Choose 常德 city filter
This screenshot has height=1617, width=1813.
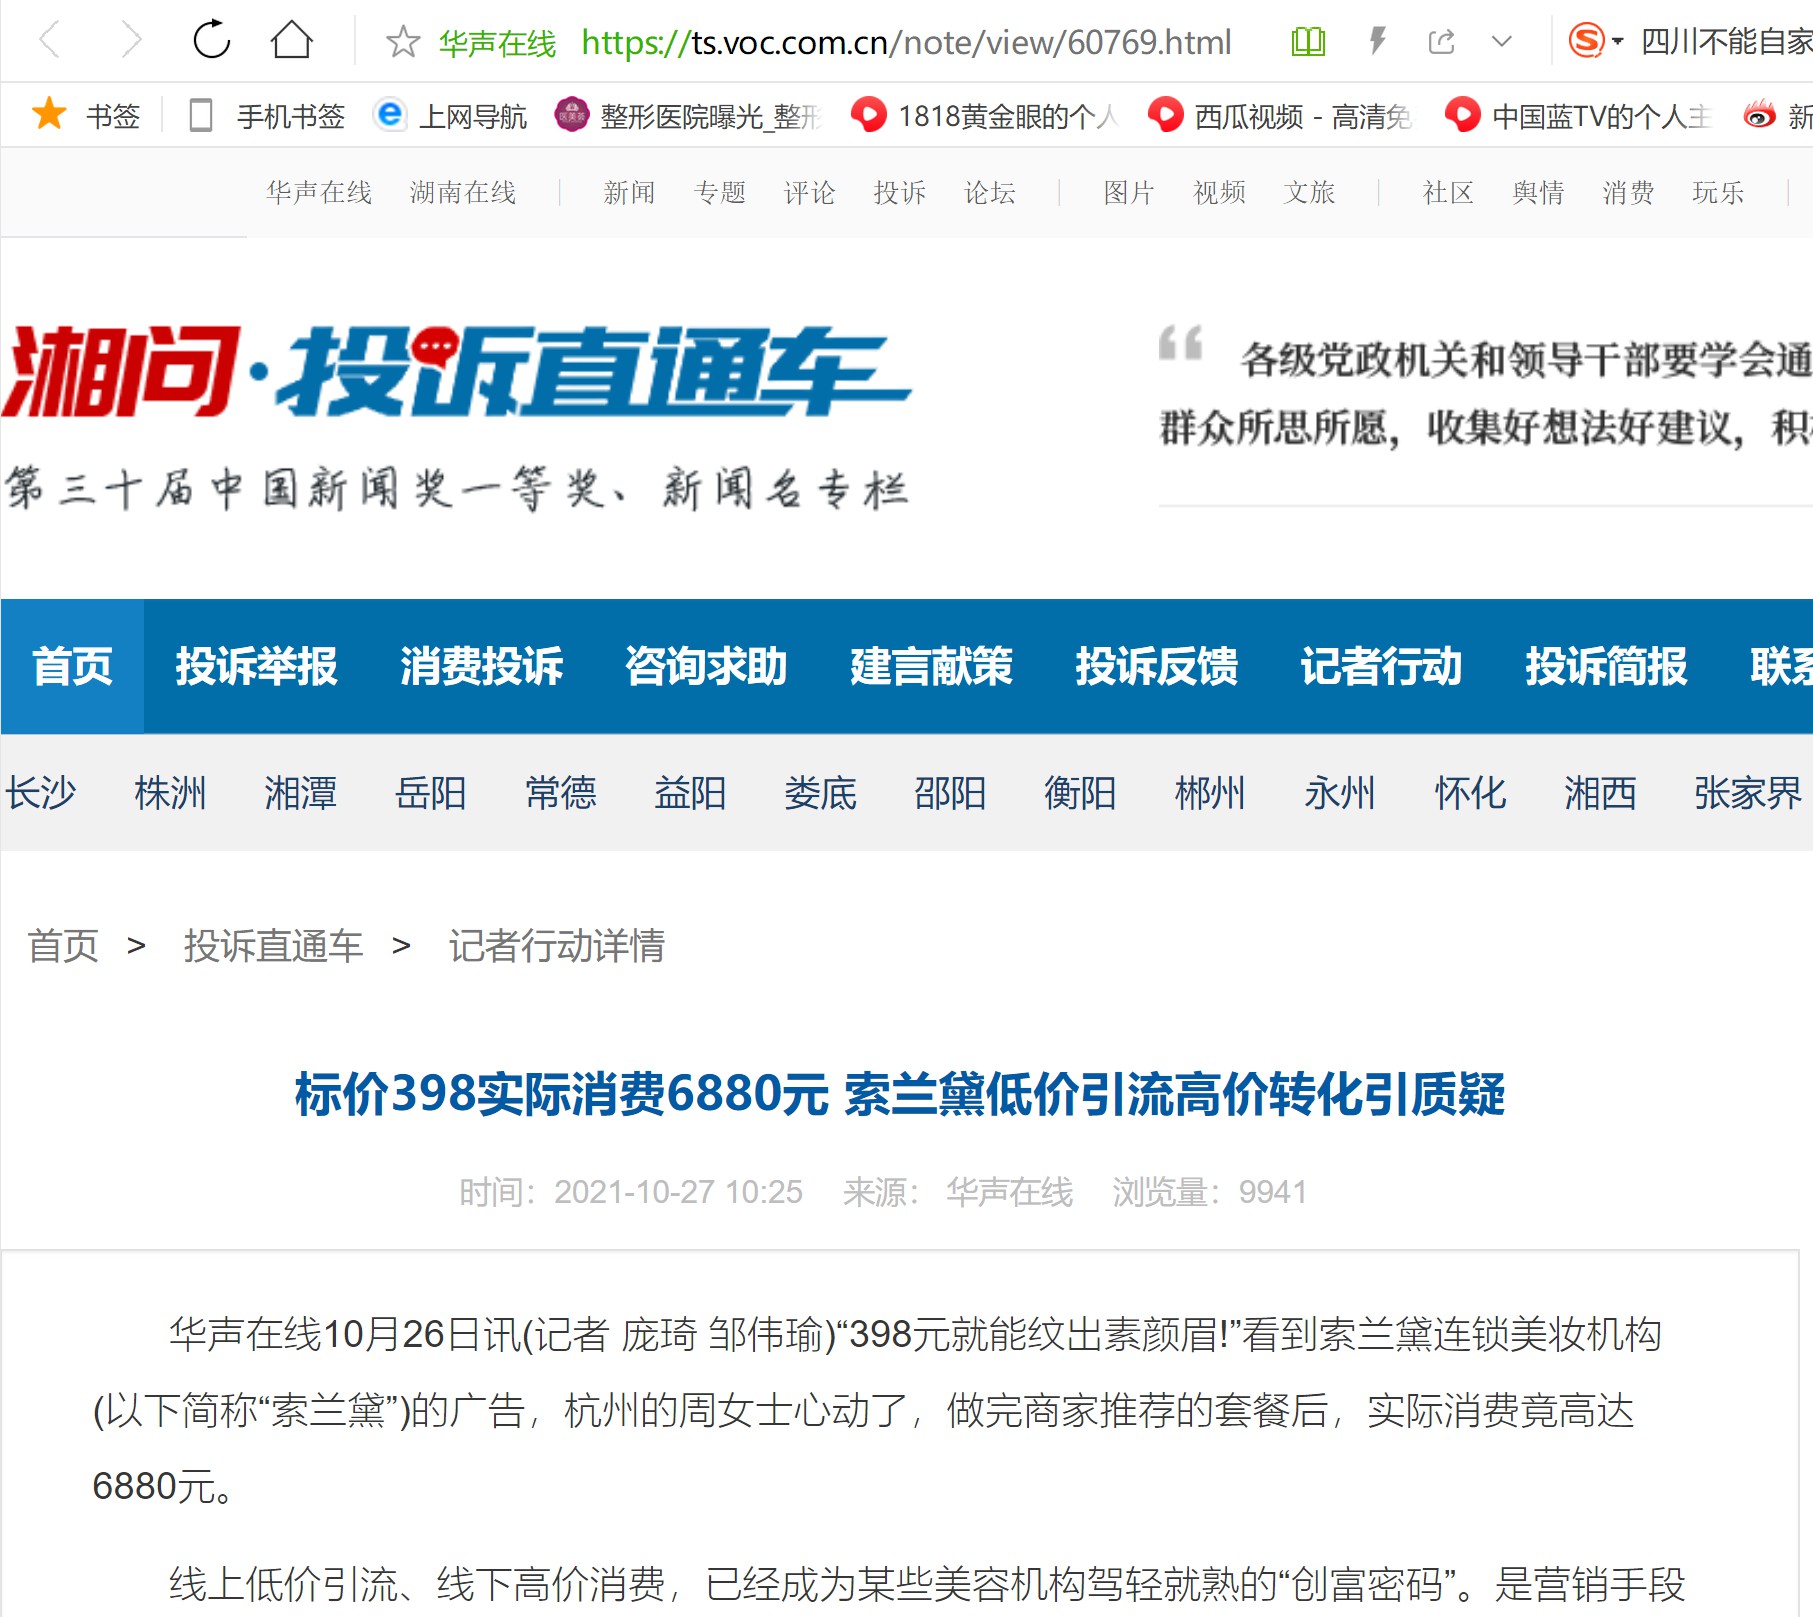click(x=560, y=793)
